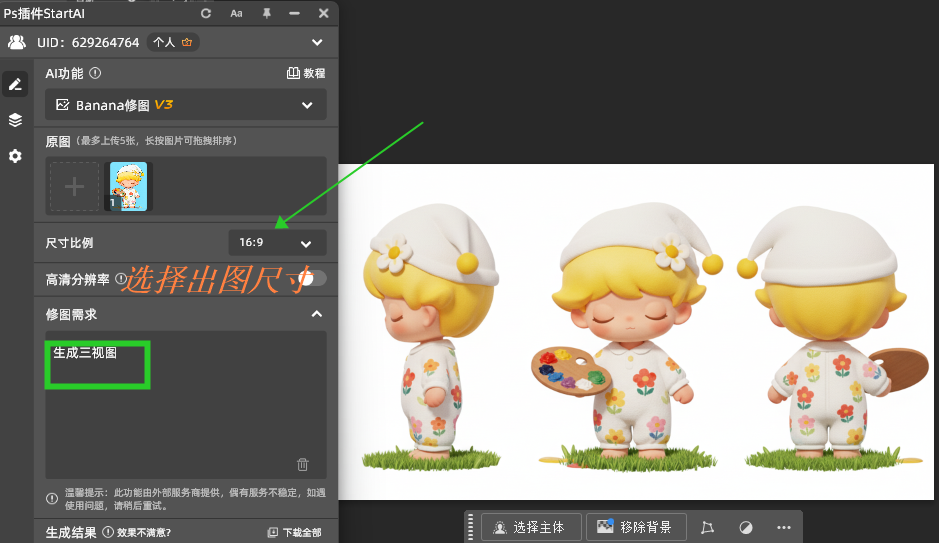Click the AI功能 info icon
This screenshot has width=939, height=543.
(x=95, y=73)
